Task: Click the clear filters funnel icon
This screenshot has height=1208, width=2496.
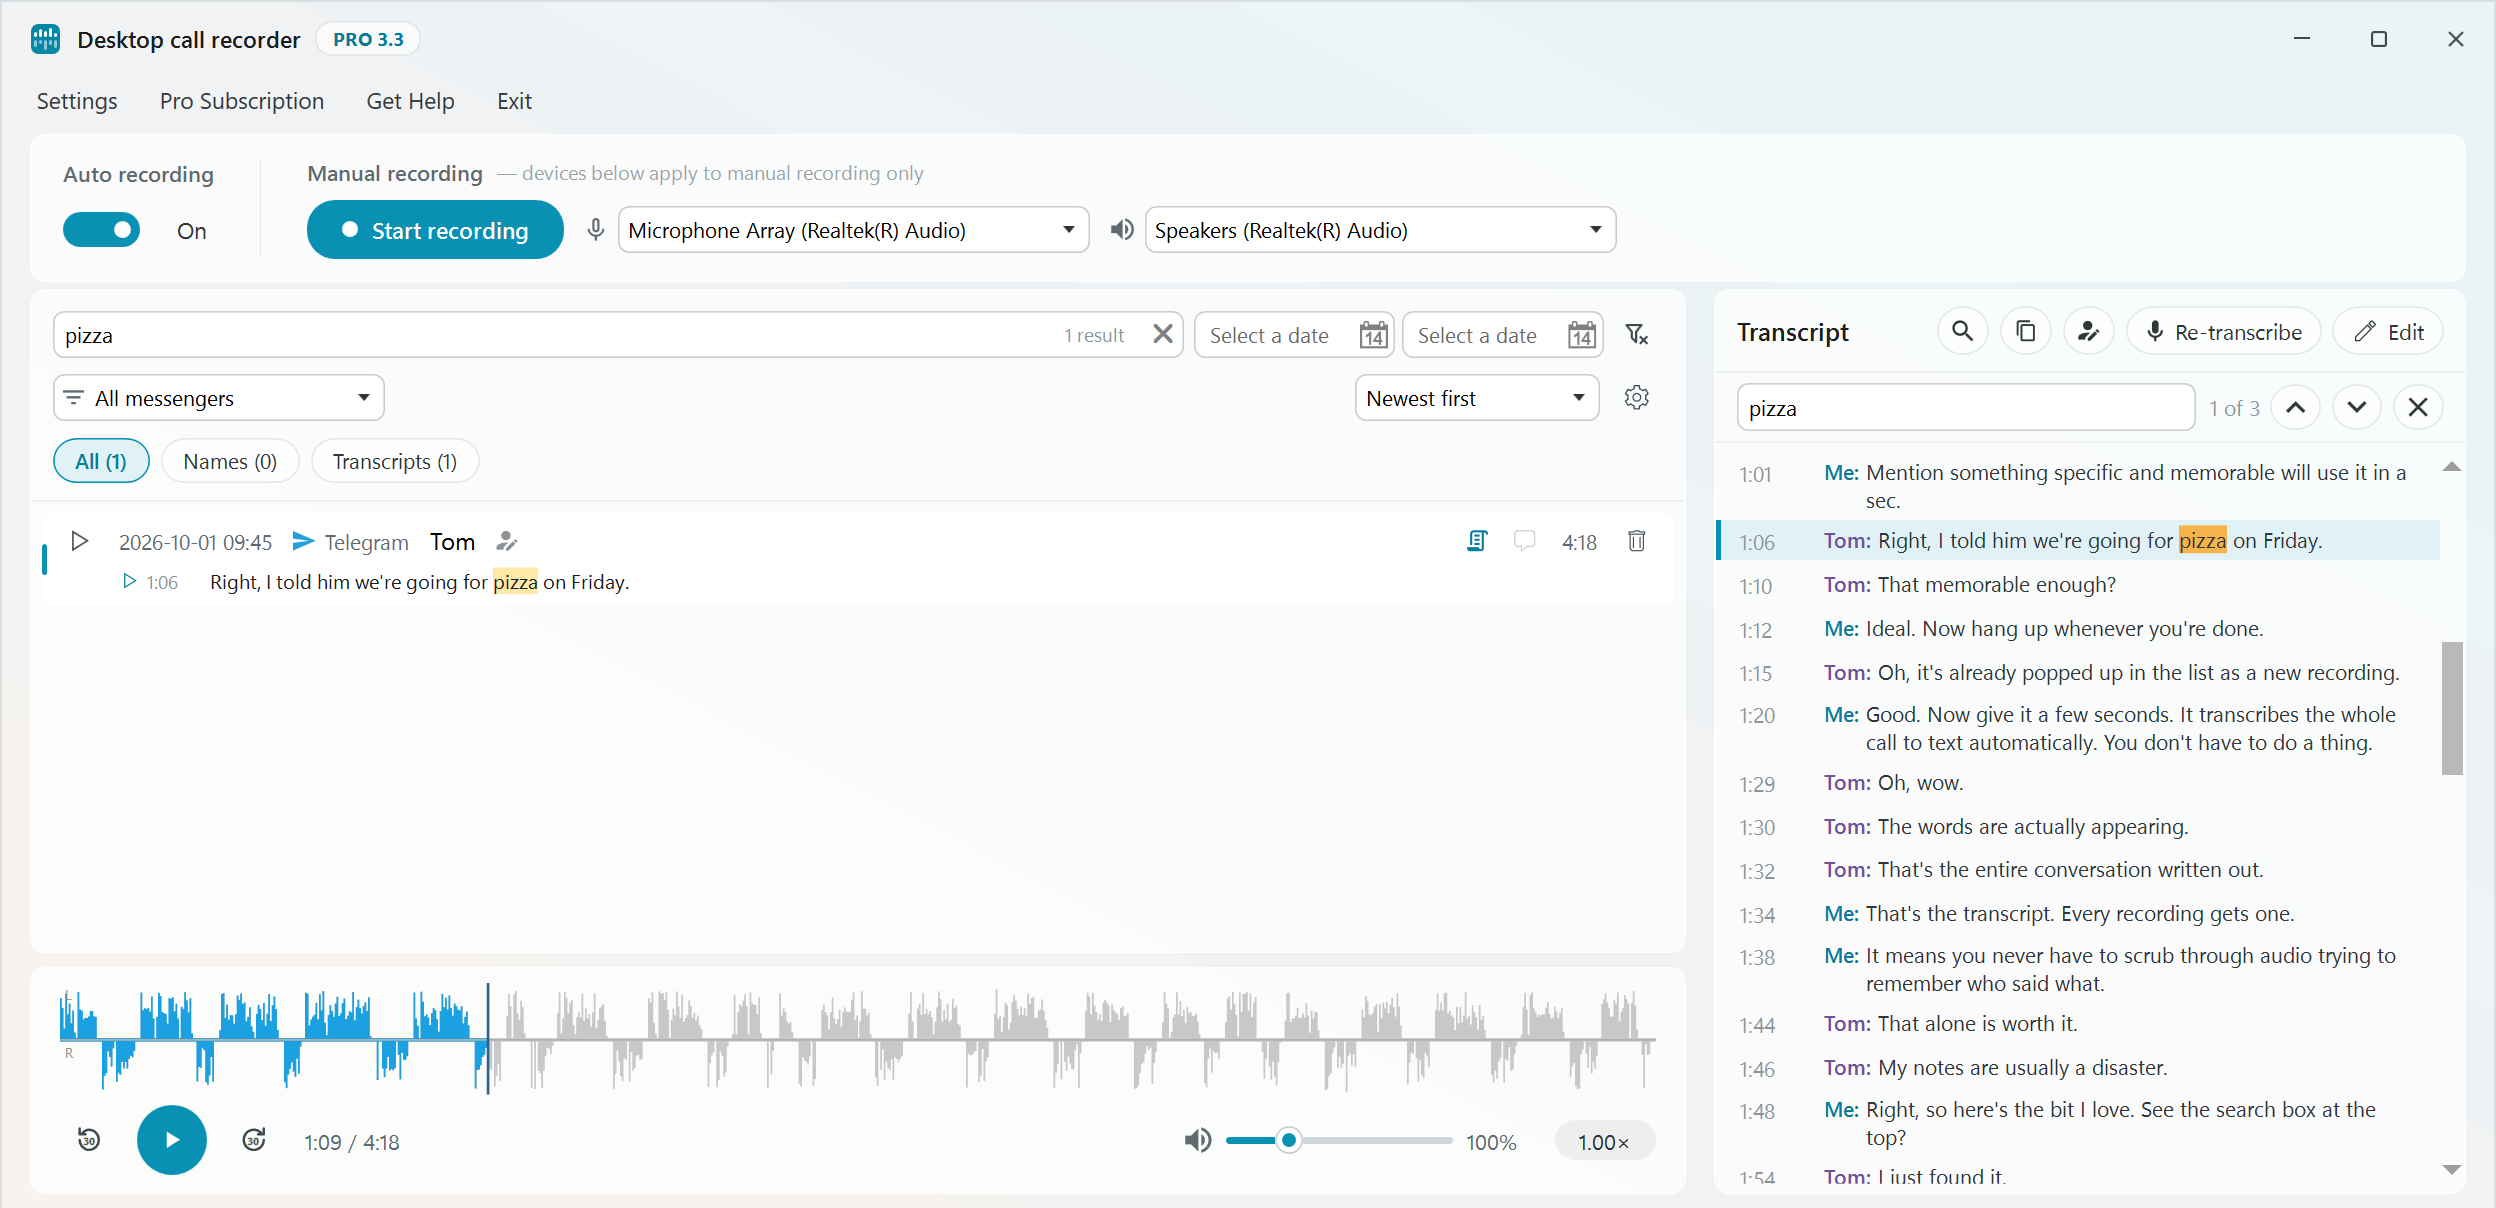Action: click(x=1637, y=334)
